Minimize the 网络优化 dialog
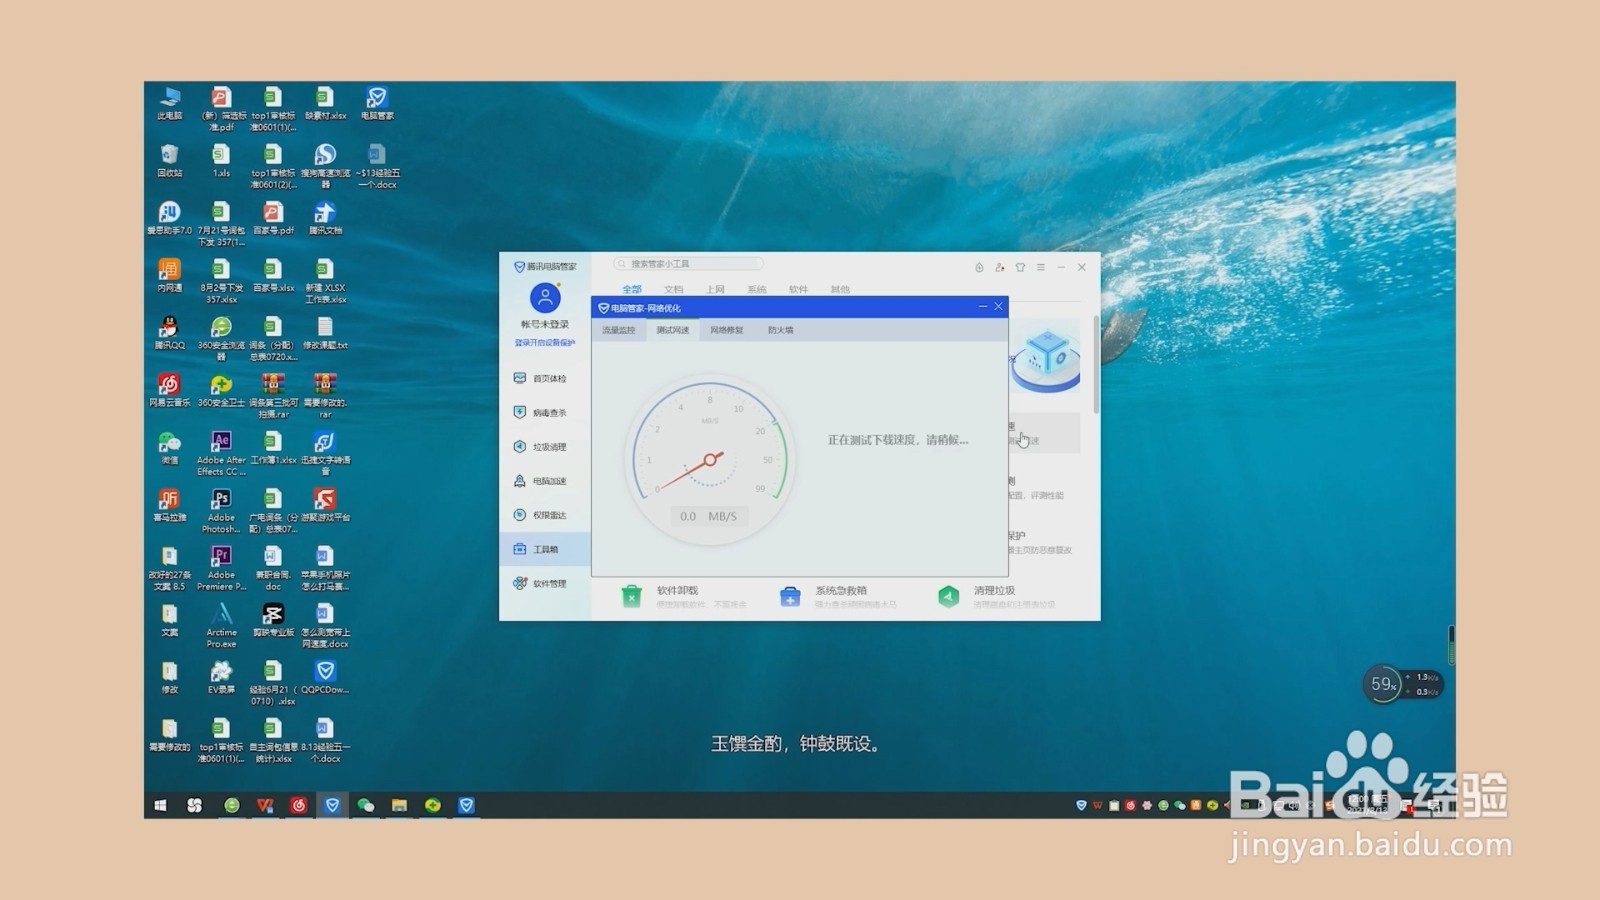 pyautogui.click(x=982, y=307)
